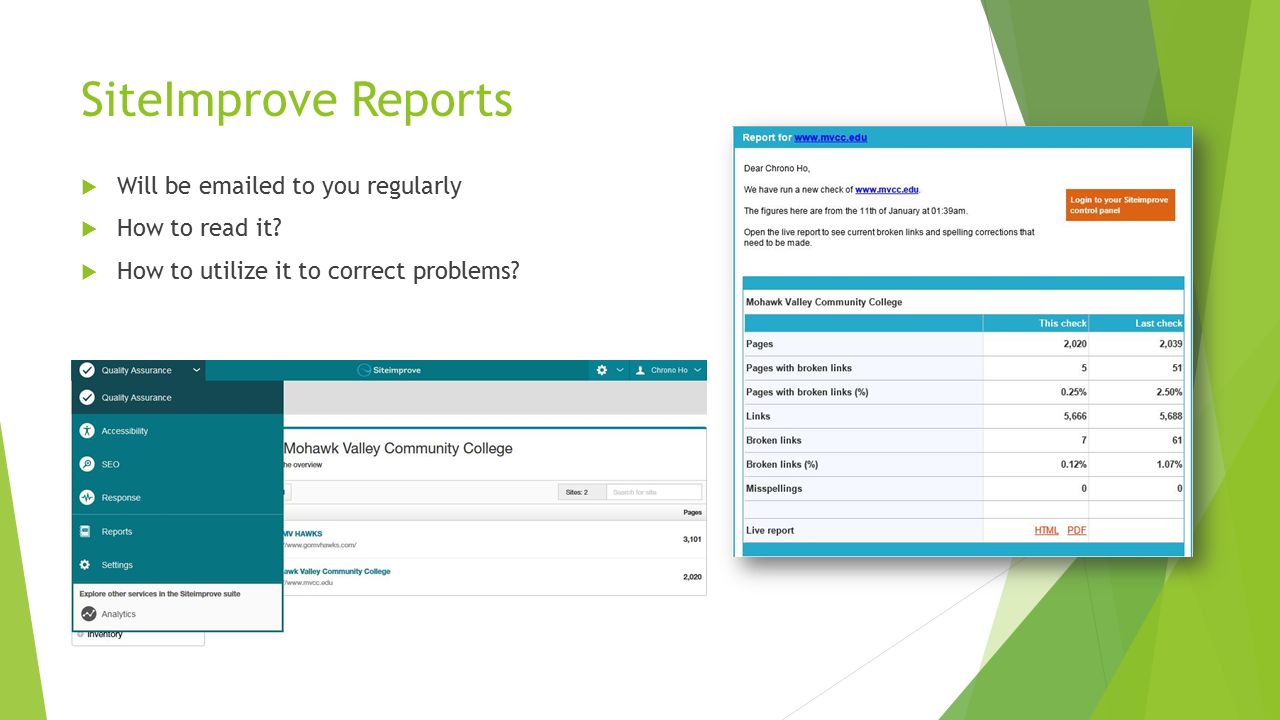Click the Accessibility person icon
1280x720 pixels.
click(x=87, y=431)
